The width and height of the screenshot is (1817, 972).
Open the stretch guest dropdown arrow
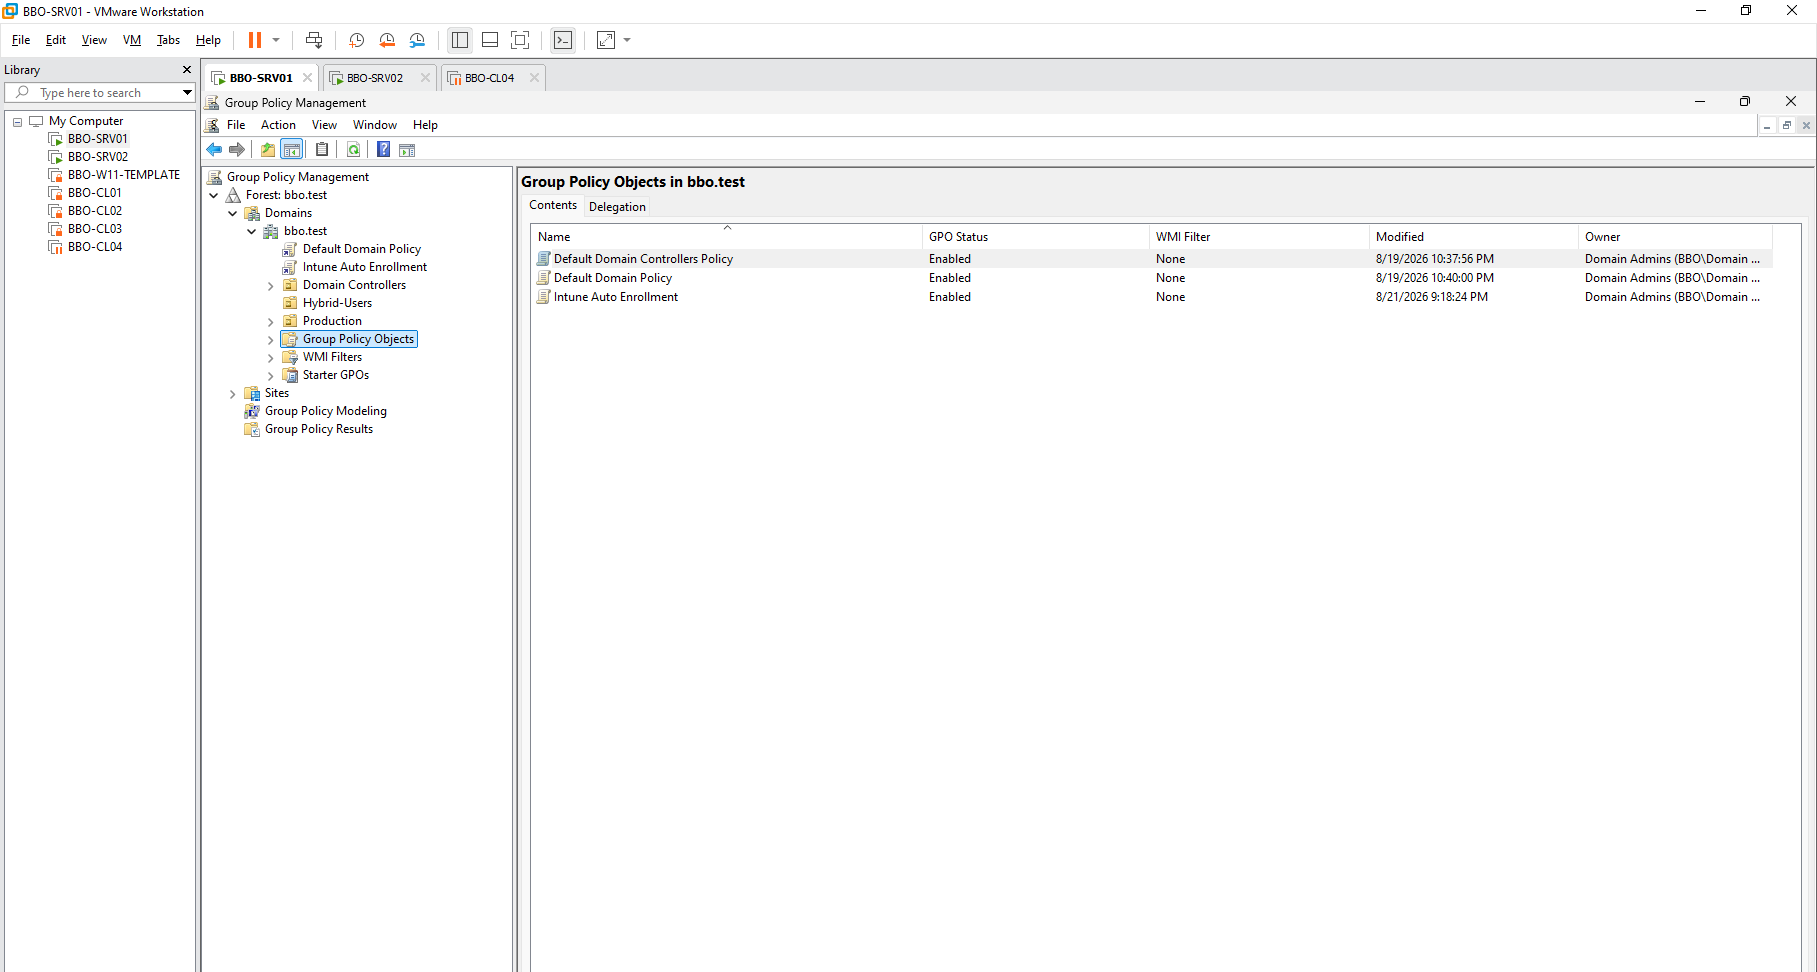[x=627, y=40]
